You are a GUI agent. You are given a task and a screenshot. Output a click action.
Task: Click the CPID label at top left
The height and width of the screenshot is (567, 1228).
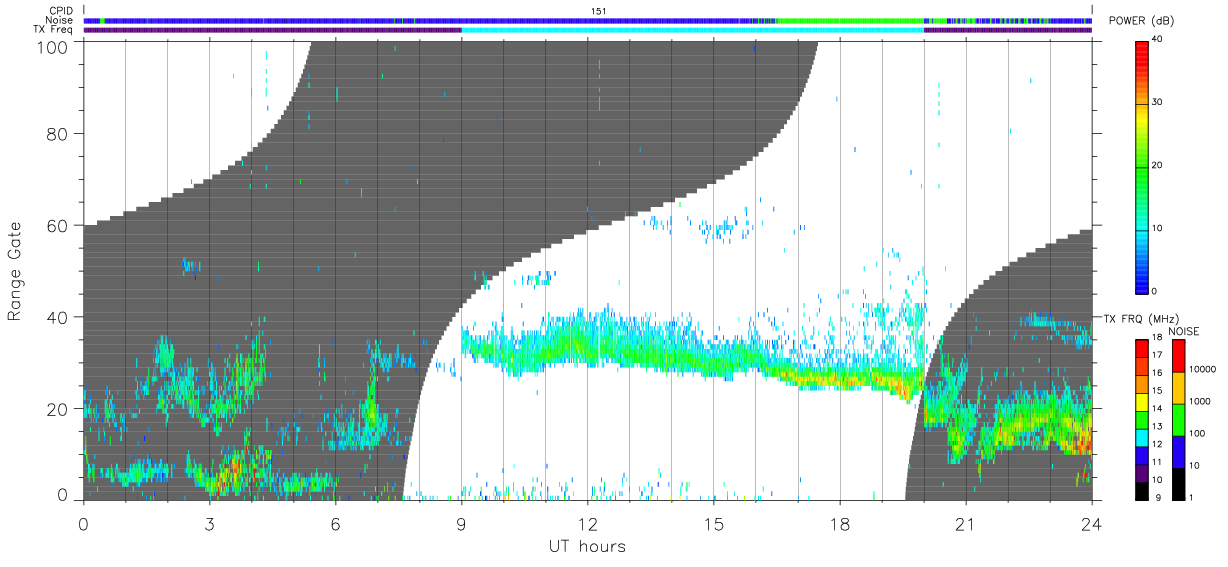tap(60, 11)
